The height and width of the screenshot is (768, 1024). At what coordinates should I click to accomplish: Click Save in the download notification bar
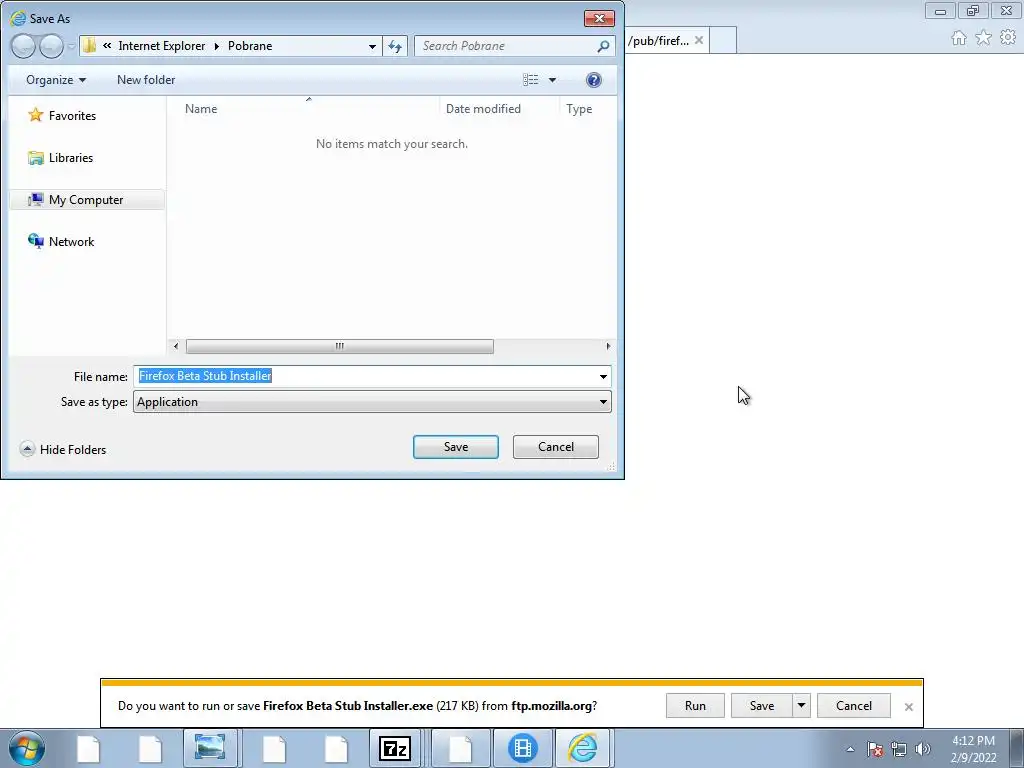pyautogui.click(x=761, y=706)
